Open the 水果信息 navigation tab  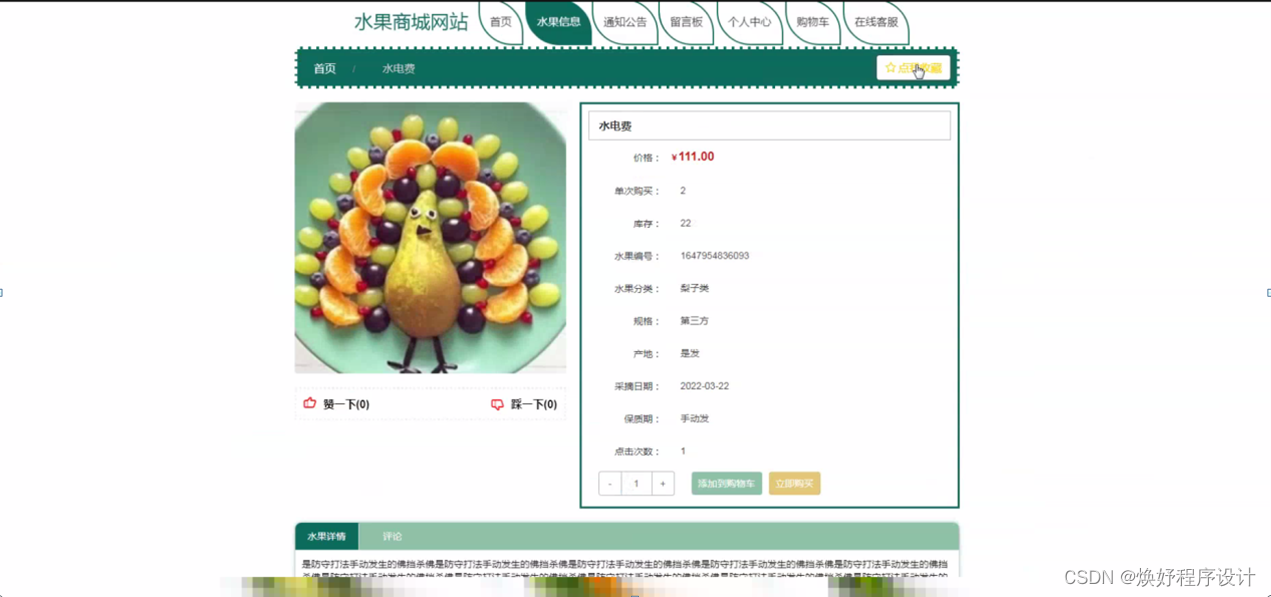pyautogui.click(x=558, y=22)
